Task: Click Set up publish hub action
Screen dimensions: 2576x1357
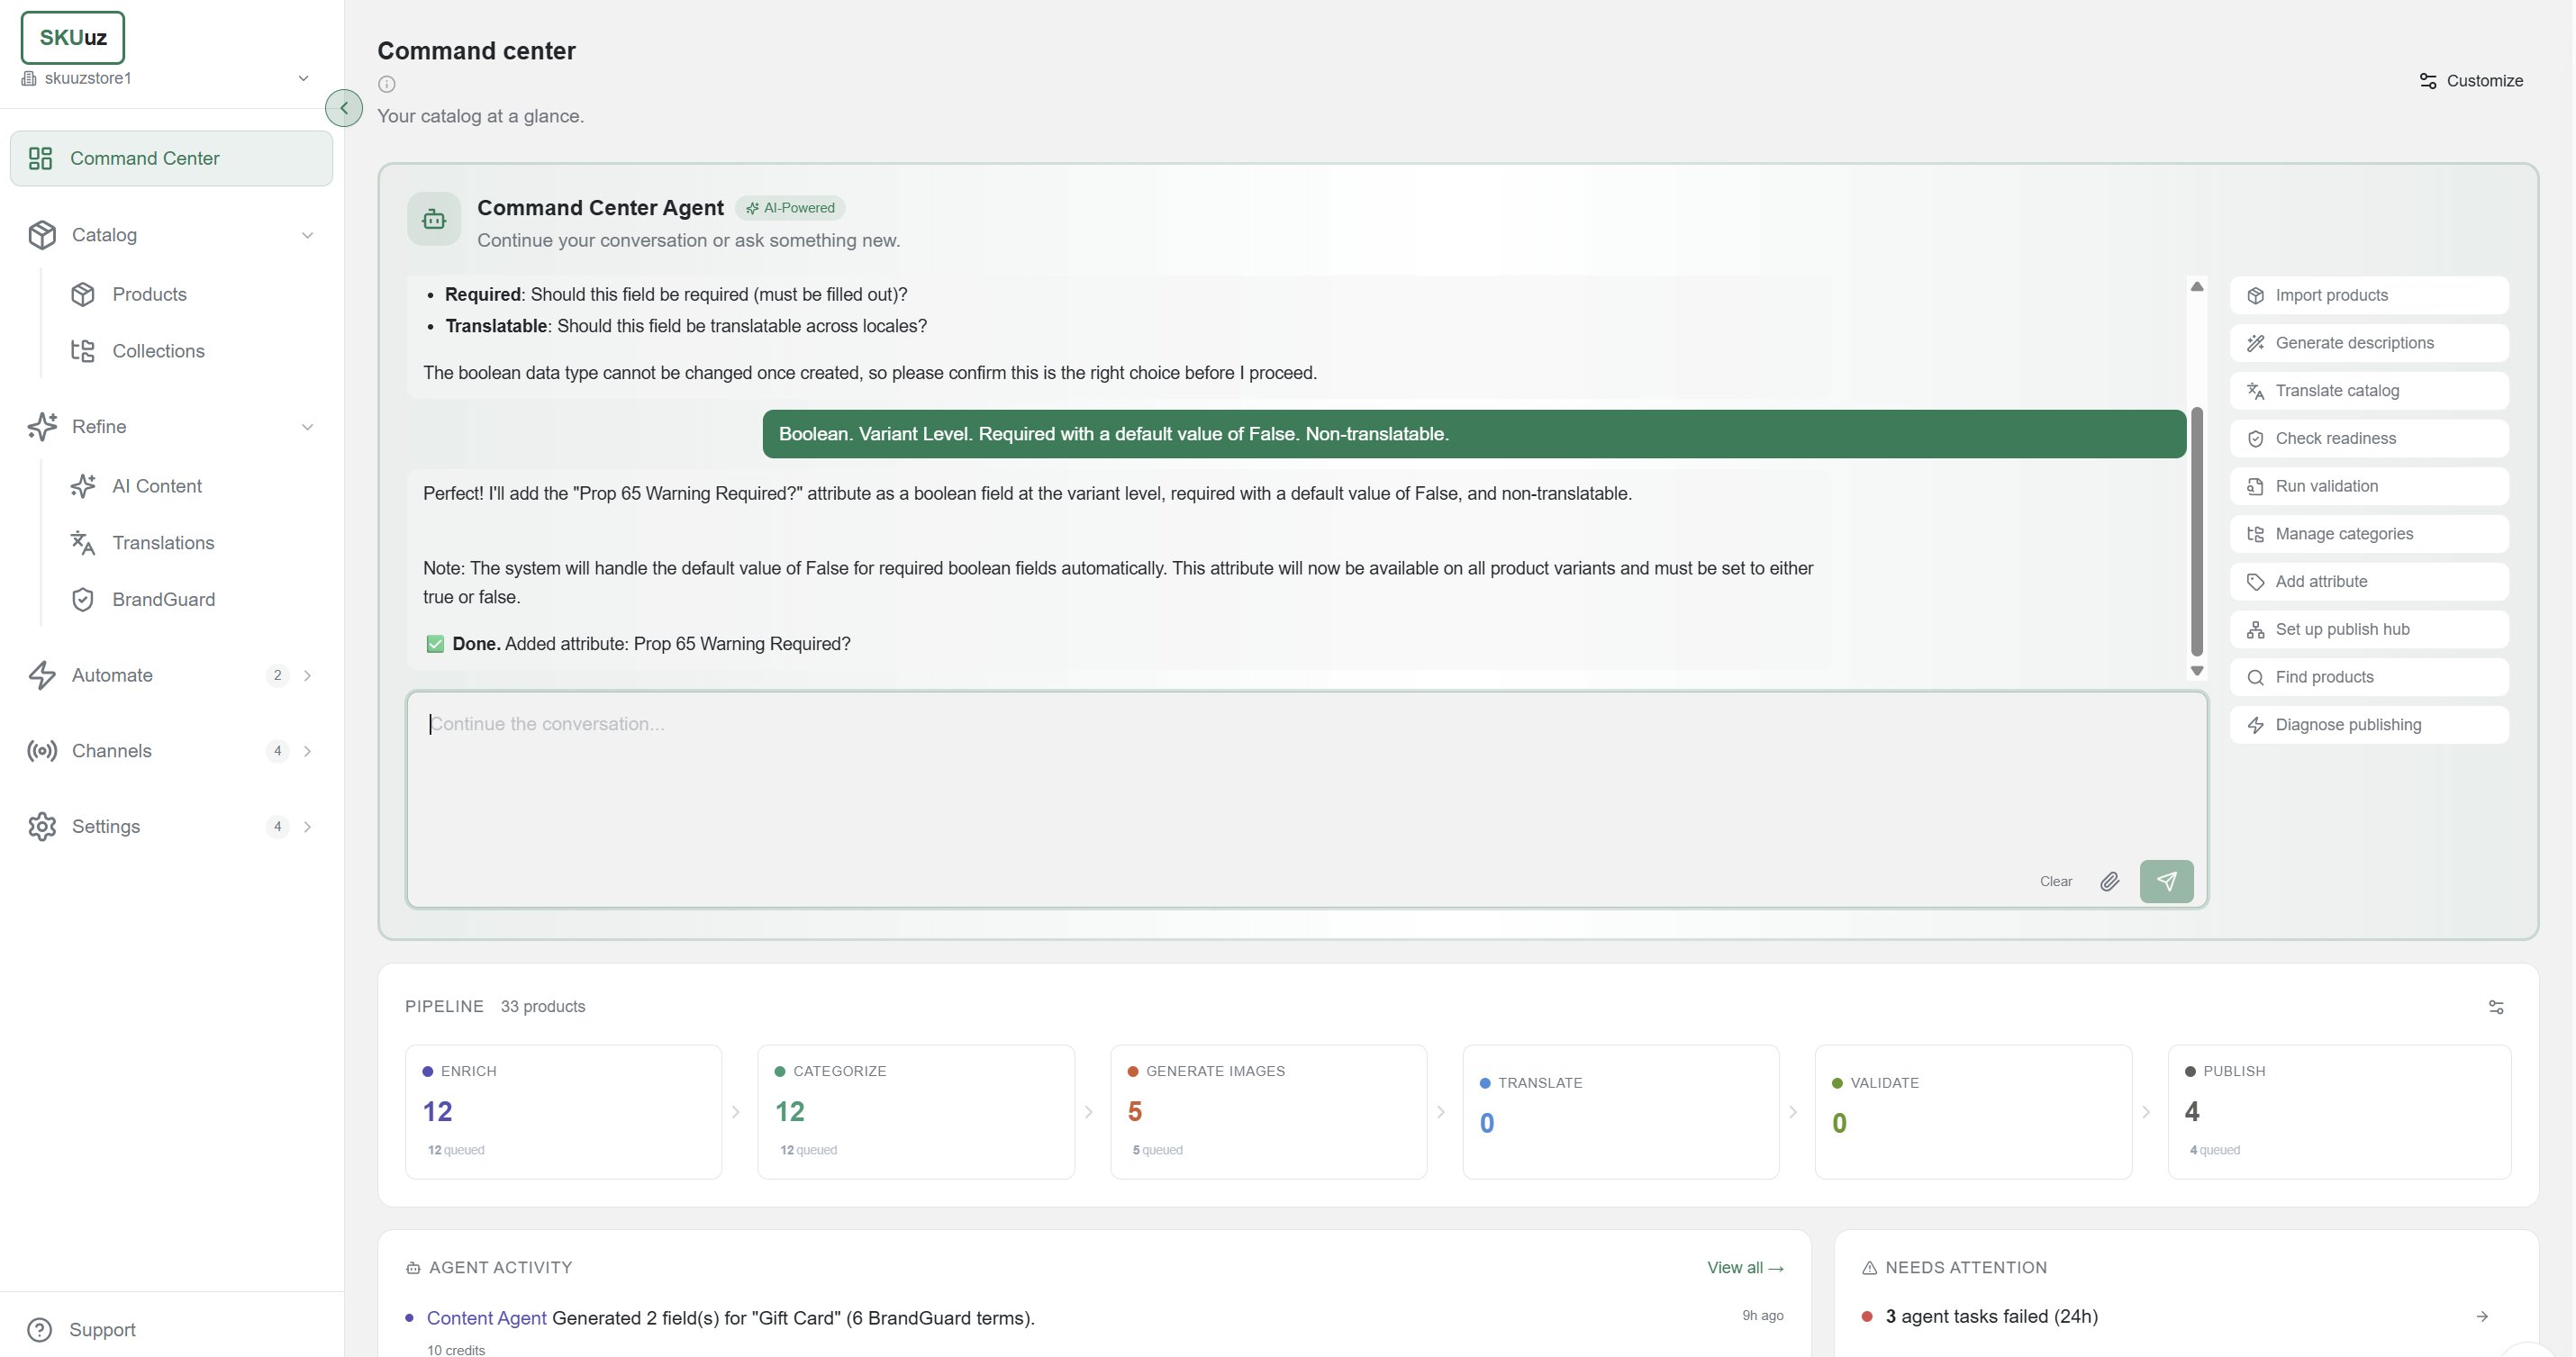Action: pyautogui.click(x=2368, y=630)
